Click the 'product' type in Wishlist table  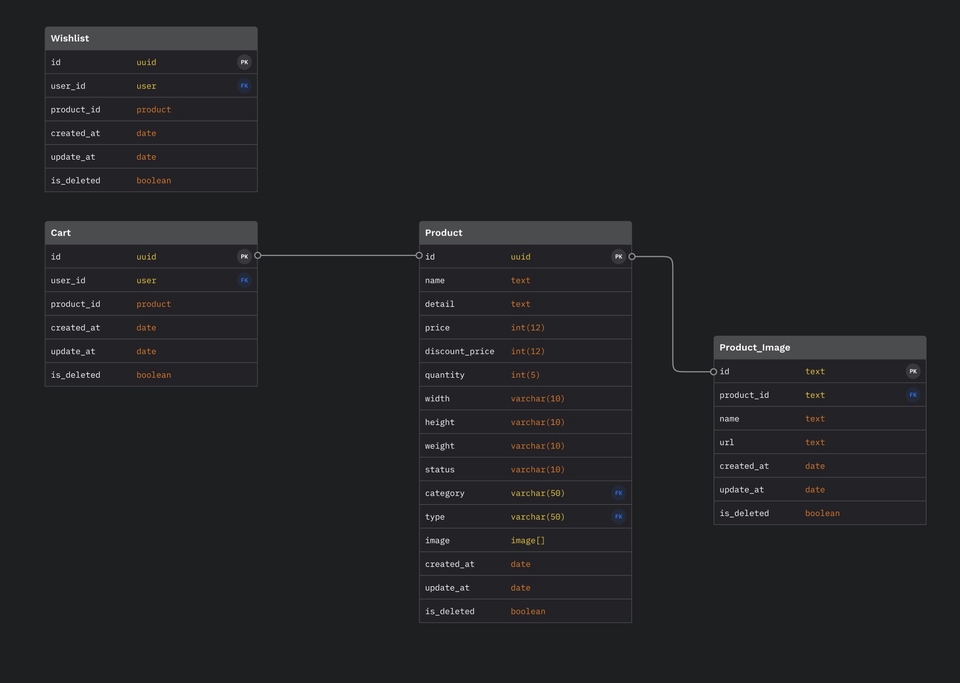click(x=154, y=110)
